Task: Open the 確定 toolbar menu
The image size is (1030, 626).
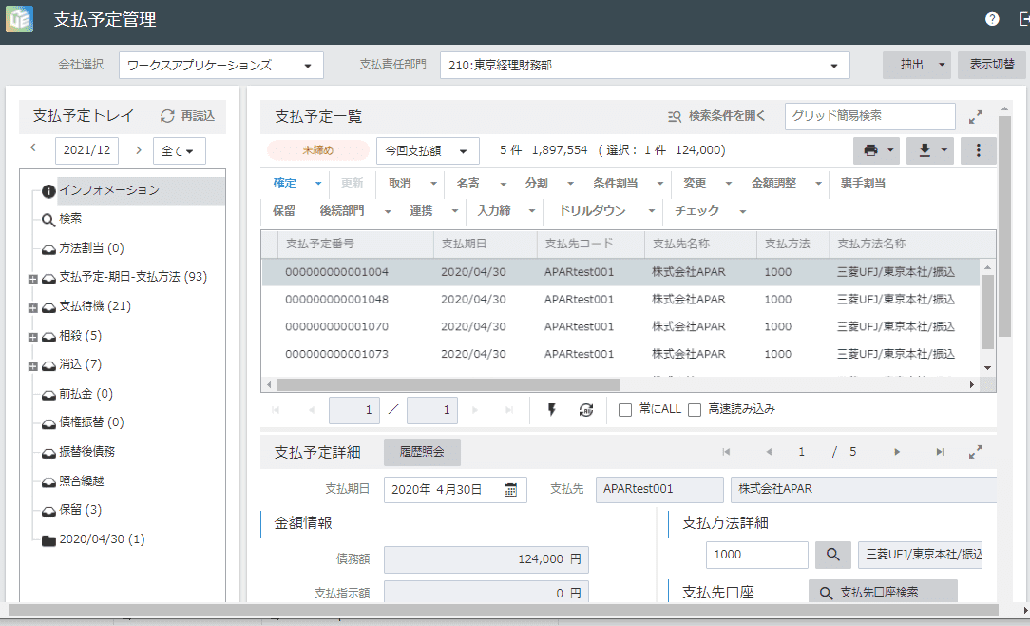Action: pyautogui.click(x=318, y=184)
